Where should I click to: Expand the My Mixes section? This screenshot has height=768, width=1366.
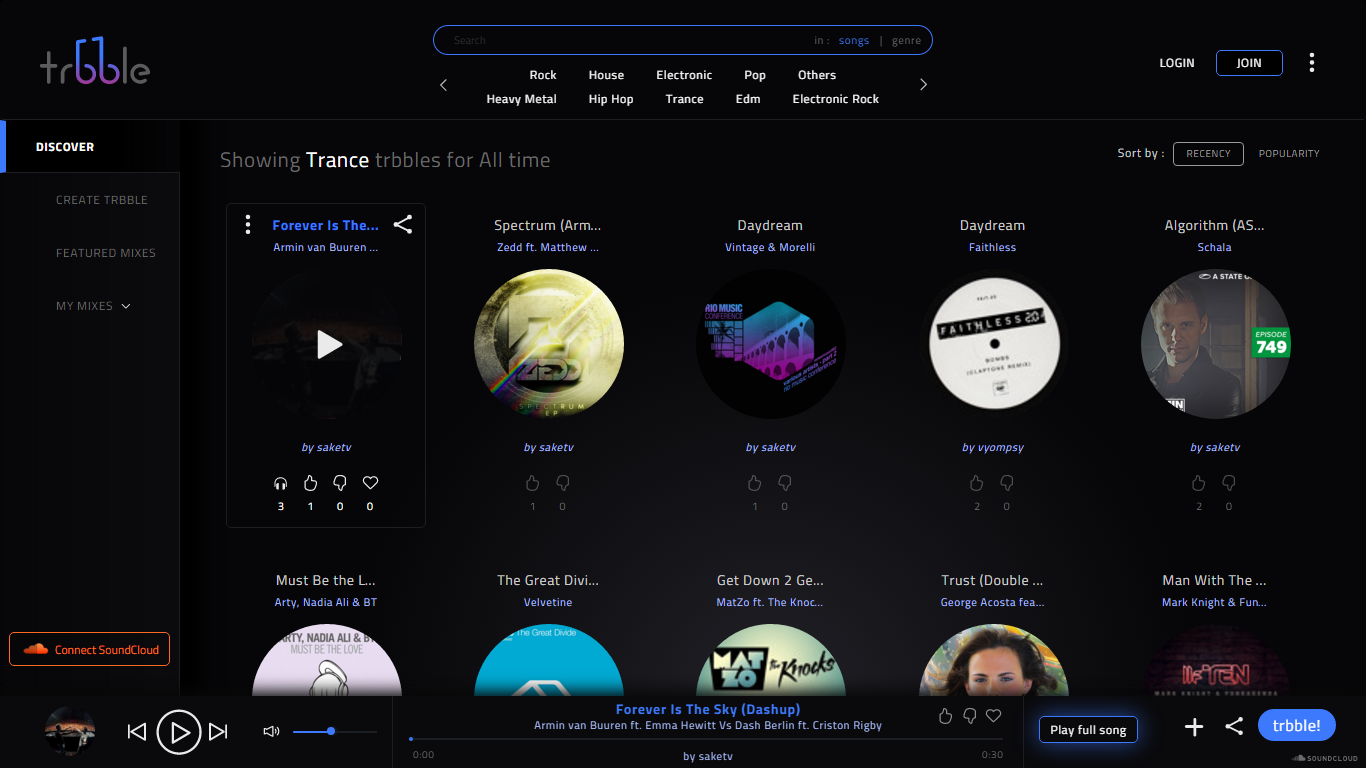click(x=93, y=306)
